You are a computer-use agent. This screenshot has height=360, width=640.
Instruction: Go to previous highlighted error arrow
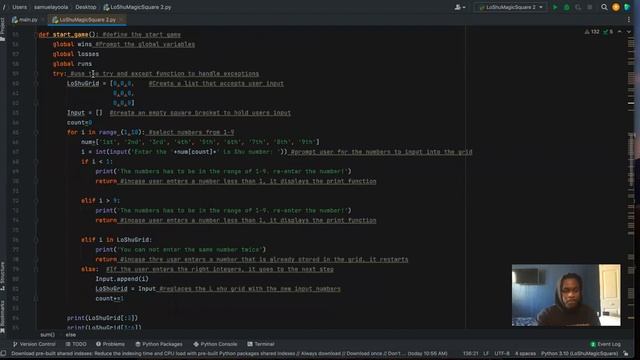click(620, 31)
